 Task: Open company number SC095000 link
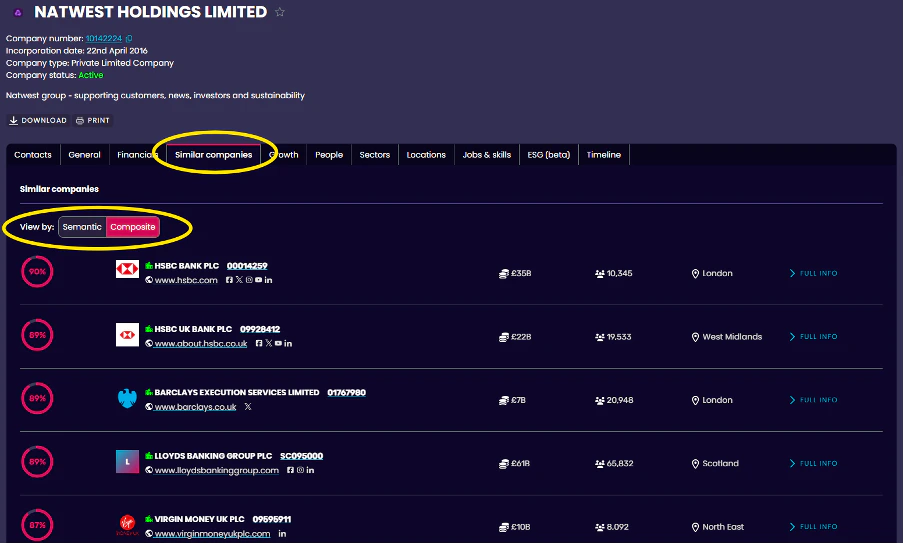pos(302,456)
